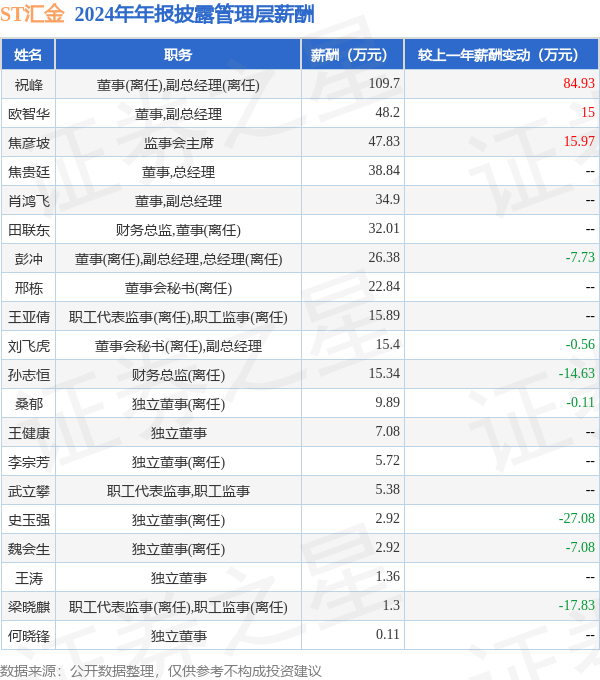
Task: Select the 职务 column header
Action: (178, 55)
